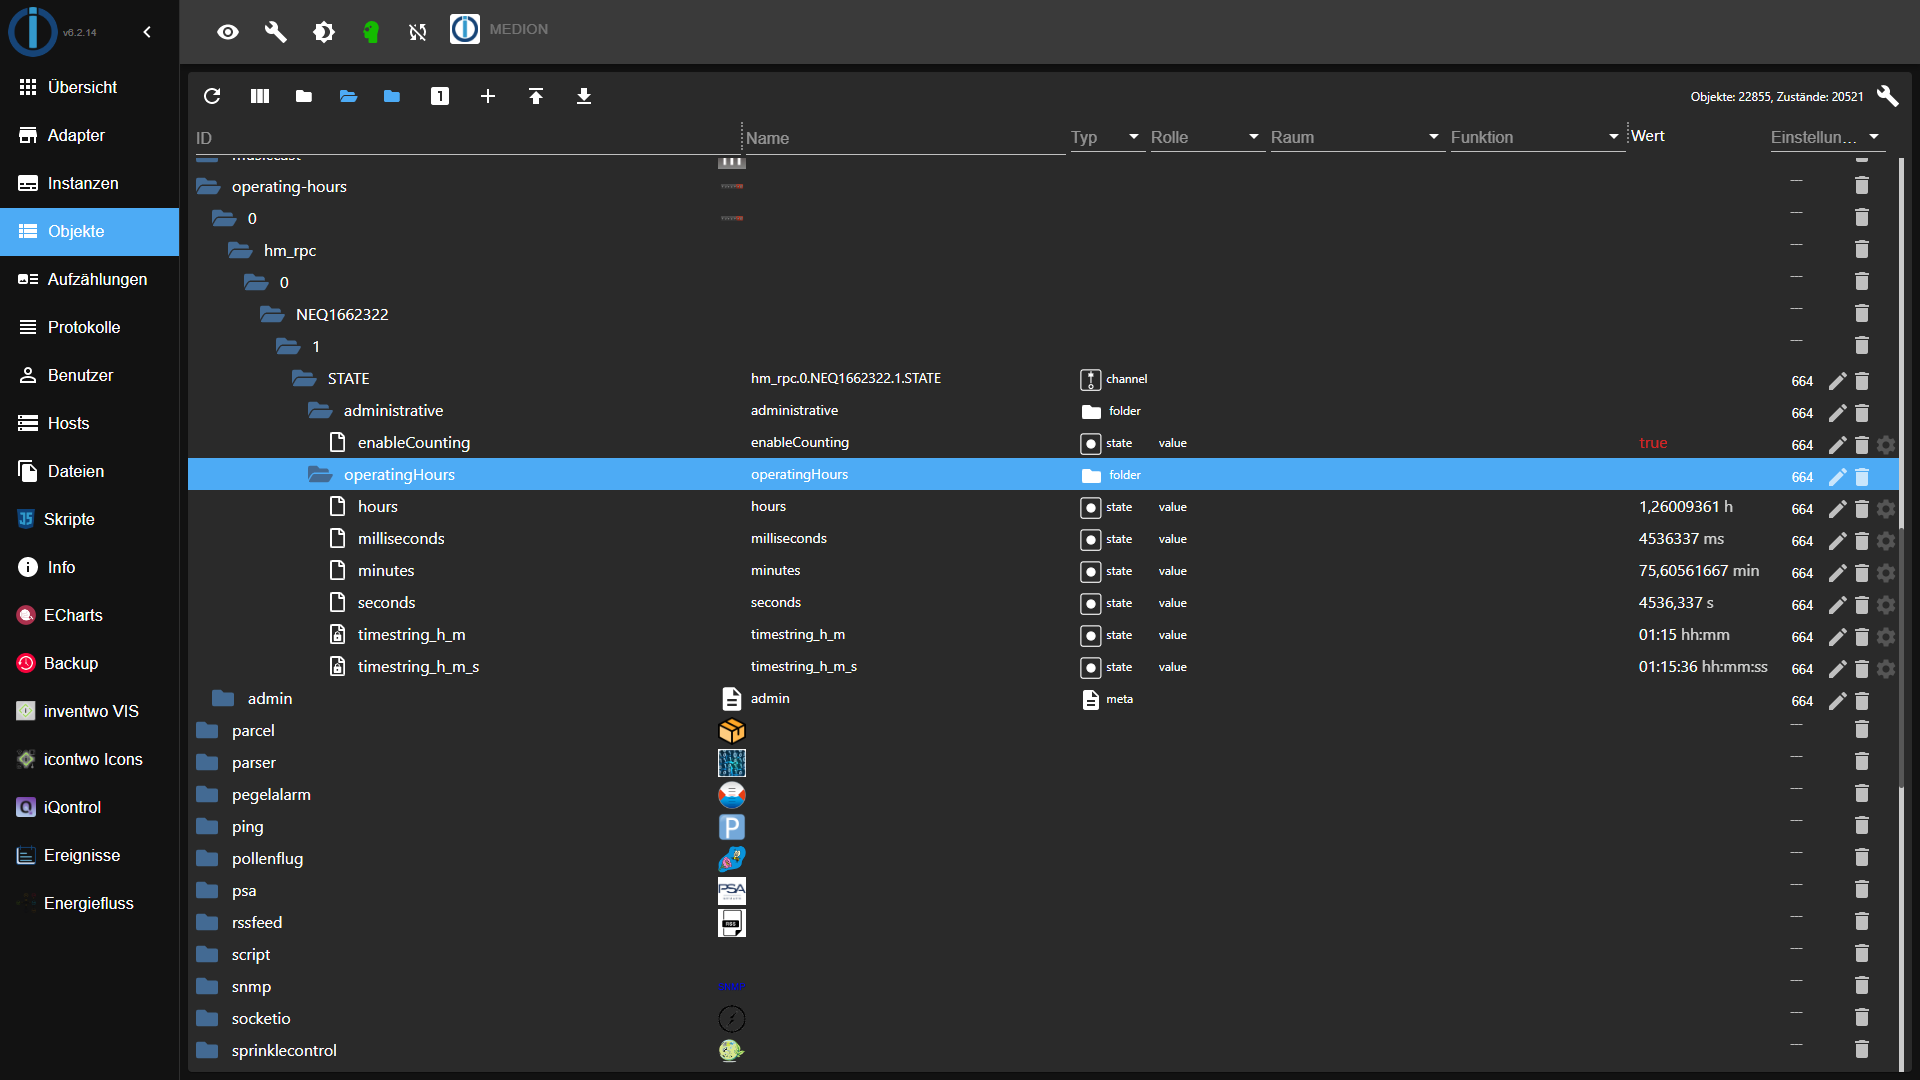Collapse all folders with the closed-folder icon
1920x1080 pixels.
tap(304, 96)
